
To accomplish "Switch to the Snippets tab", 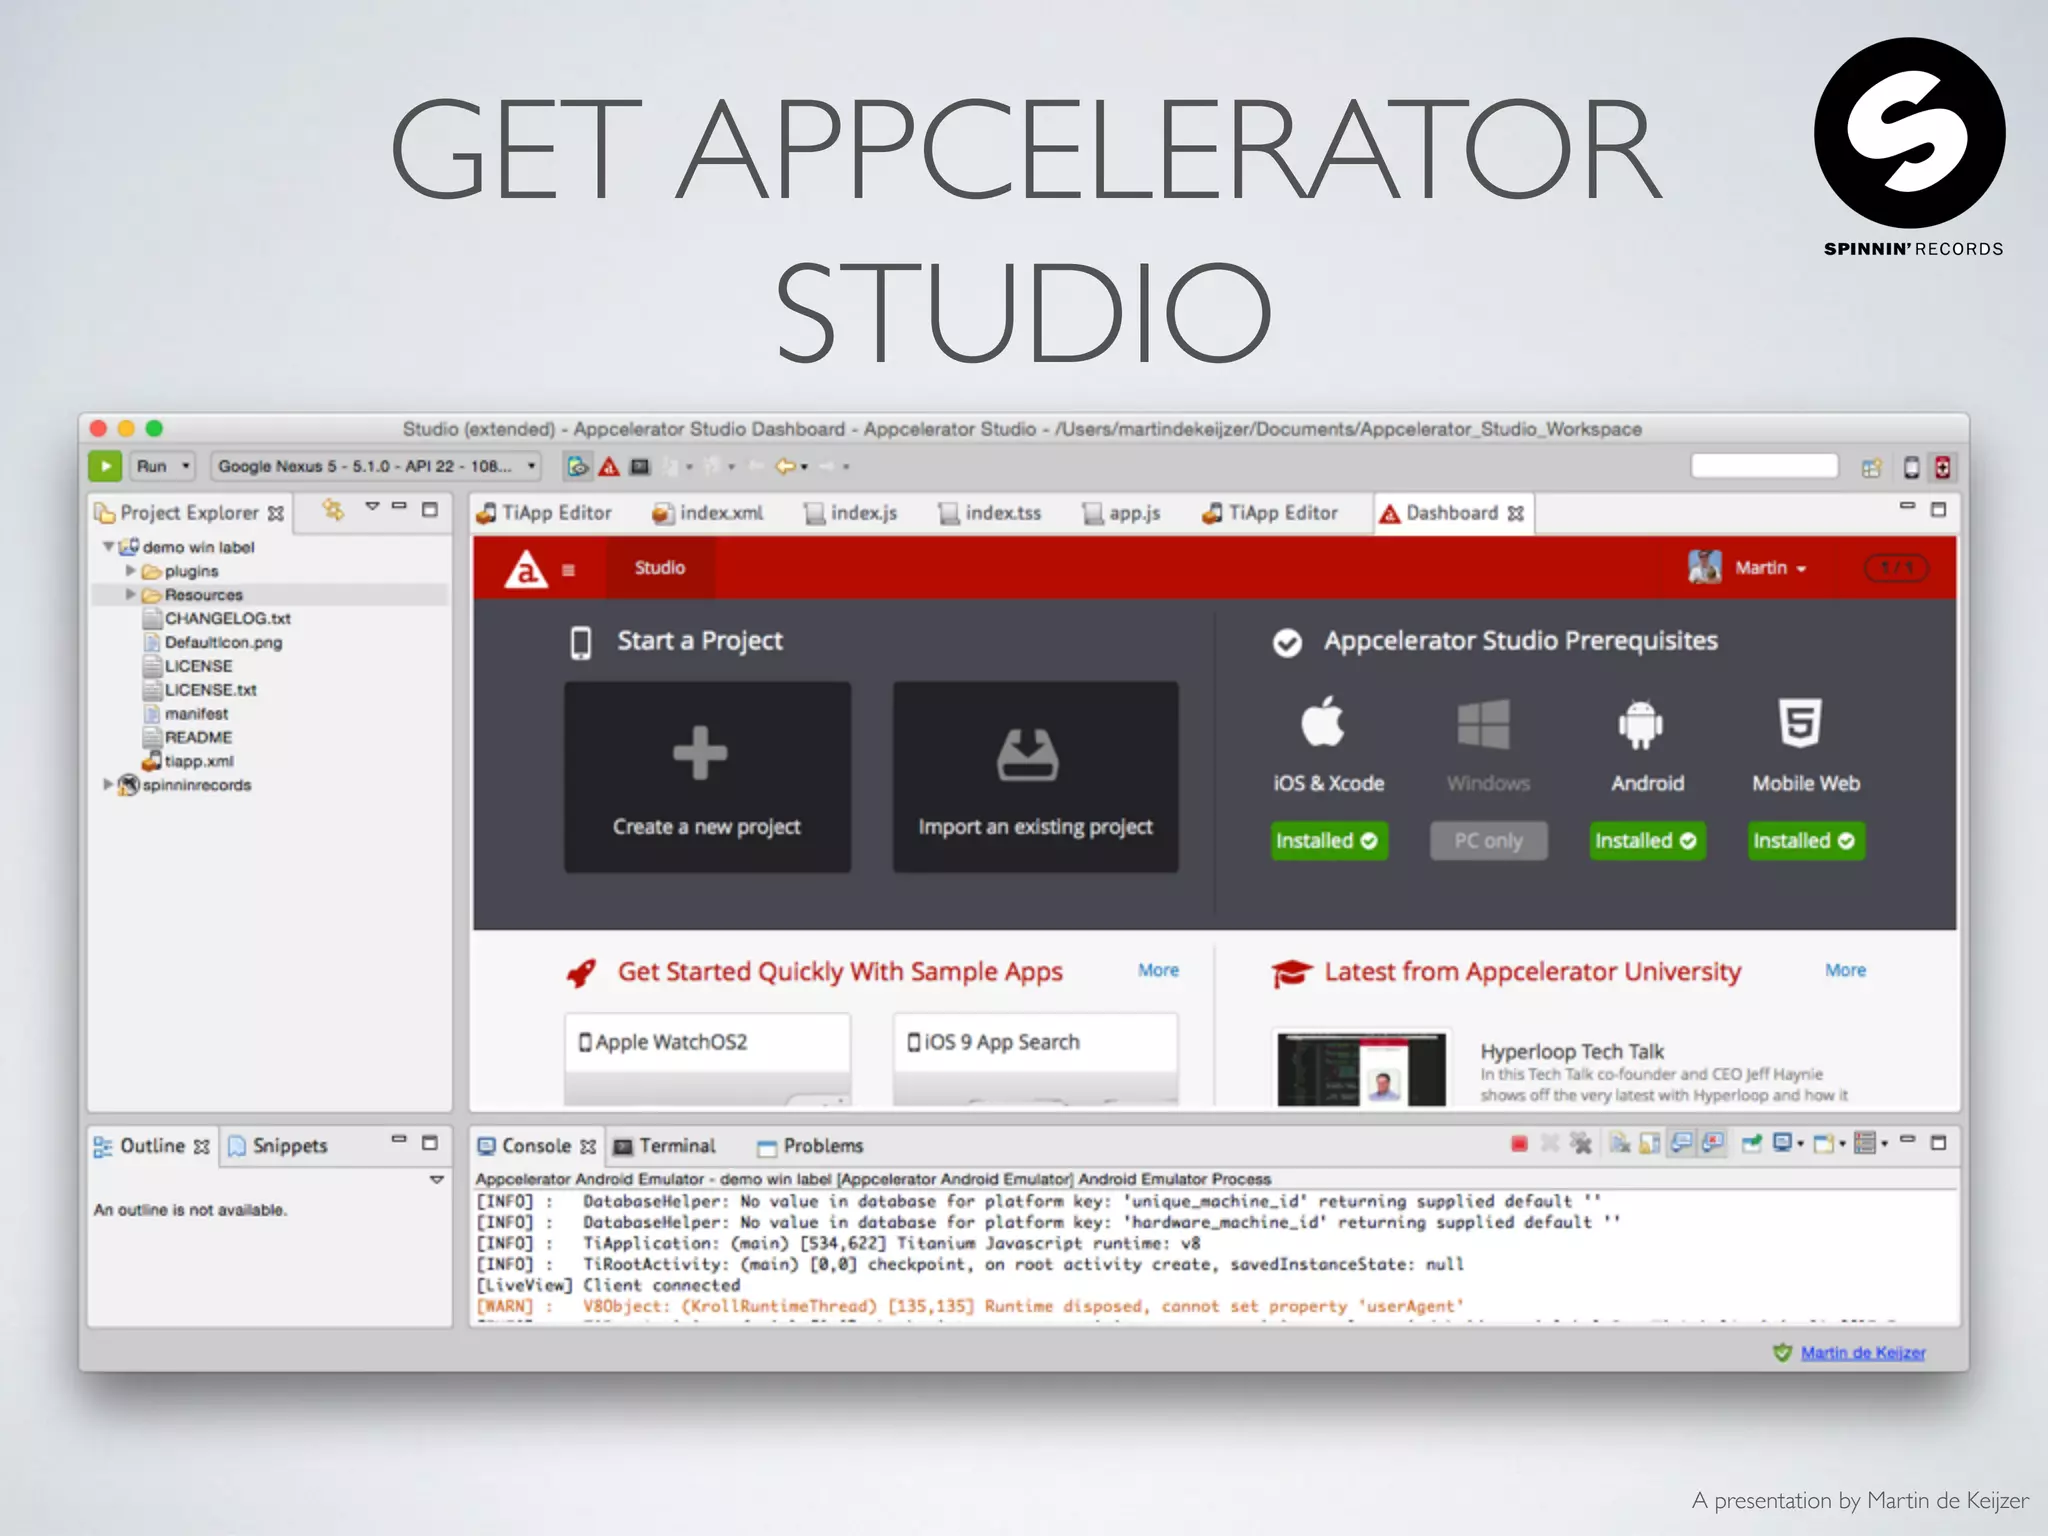I will click(x=278, y=1146).
